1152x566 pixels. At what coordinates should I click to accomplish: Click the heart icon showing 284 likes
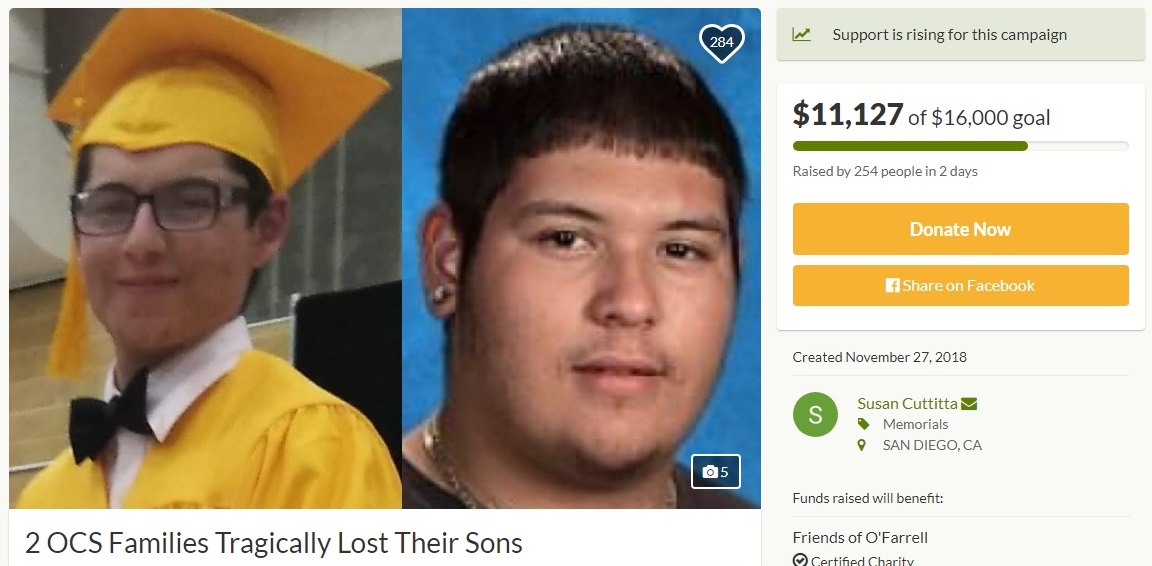pos(721,42)
